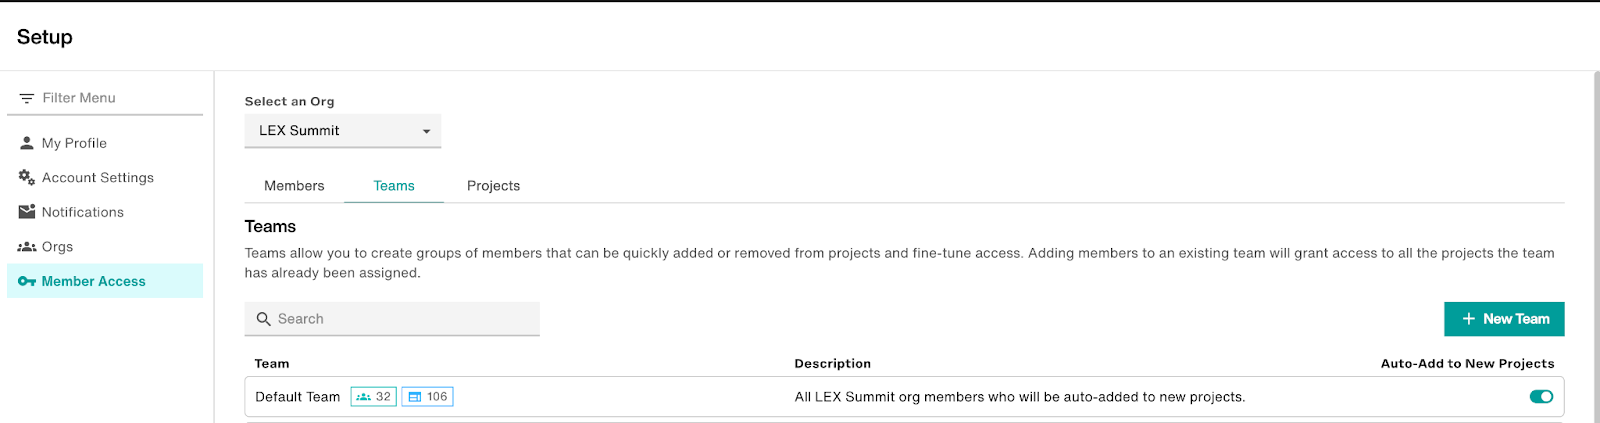Click the teams Search input field
This screenshot has width=1600, height=423.
tap(392, 319)
